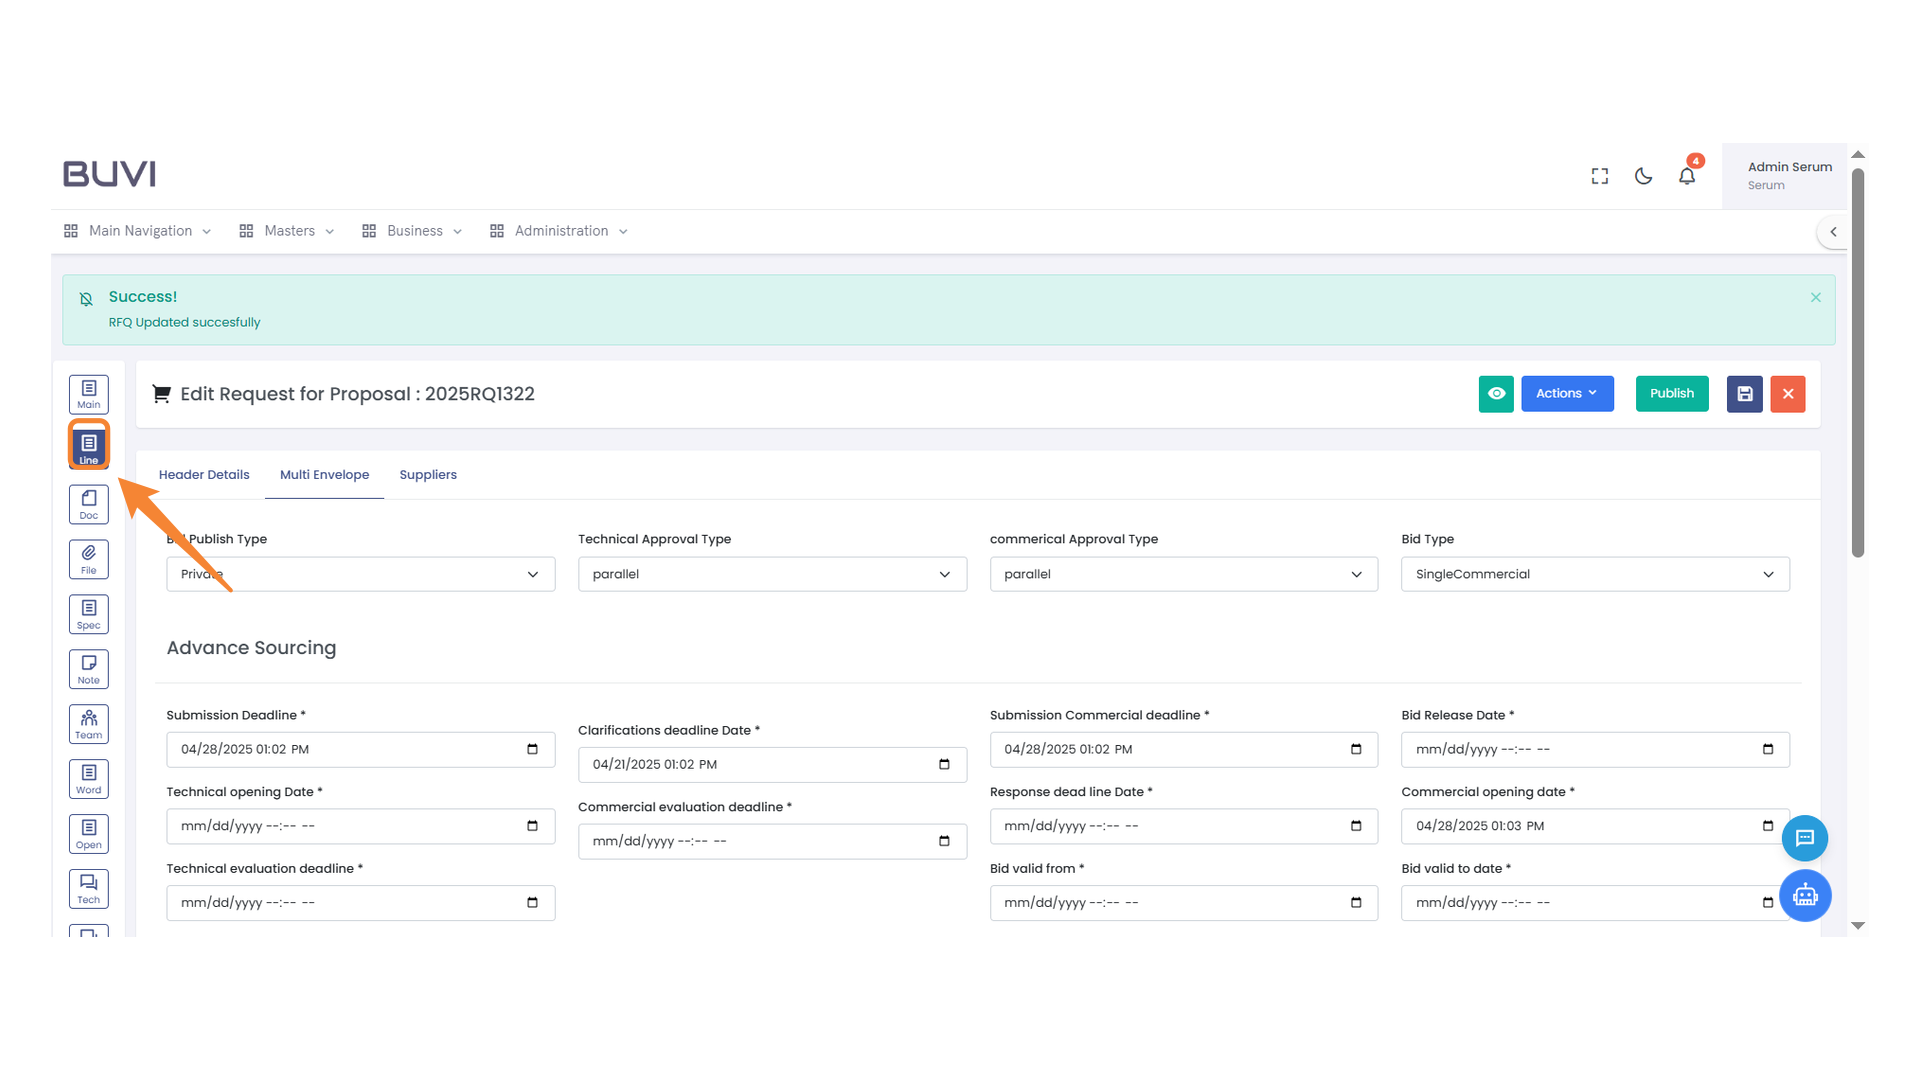Screen dimensions: 1920x1080
Task: Click the blue save disk icon
Action: 1744,394
